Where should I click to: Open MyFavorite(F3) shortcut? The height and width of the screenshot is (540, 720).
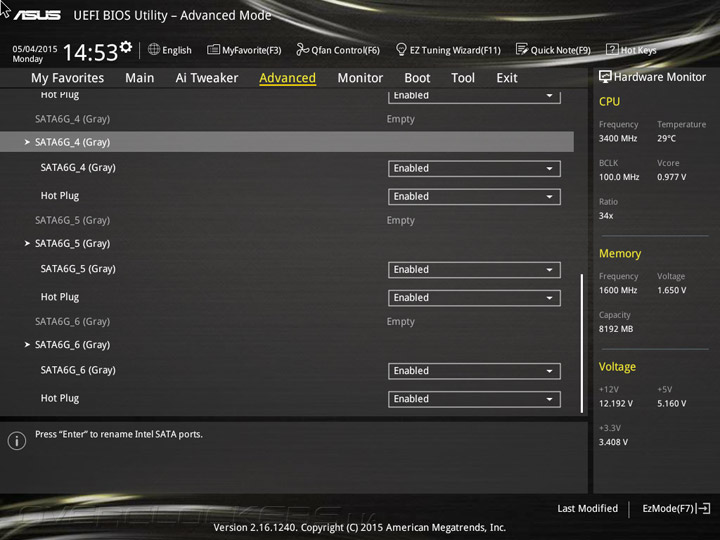click(x=252, y=50)
